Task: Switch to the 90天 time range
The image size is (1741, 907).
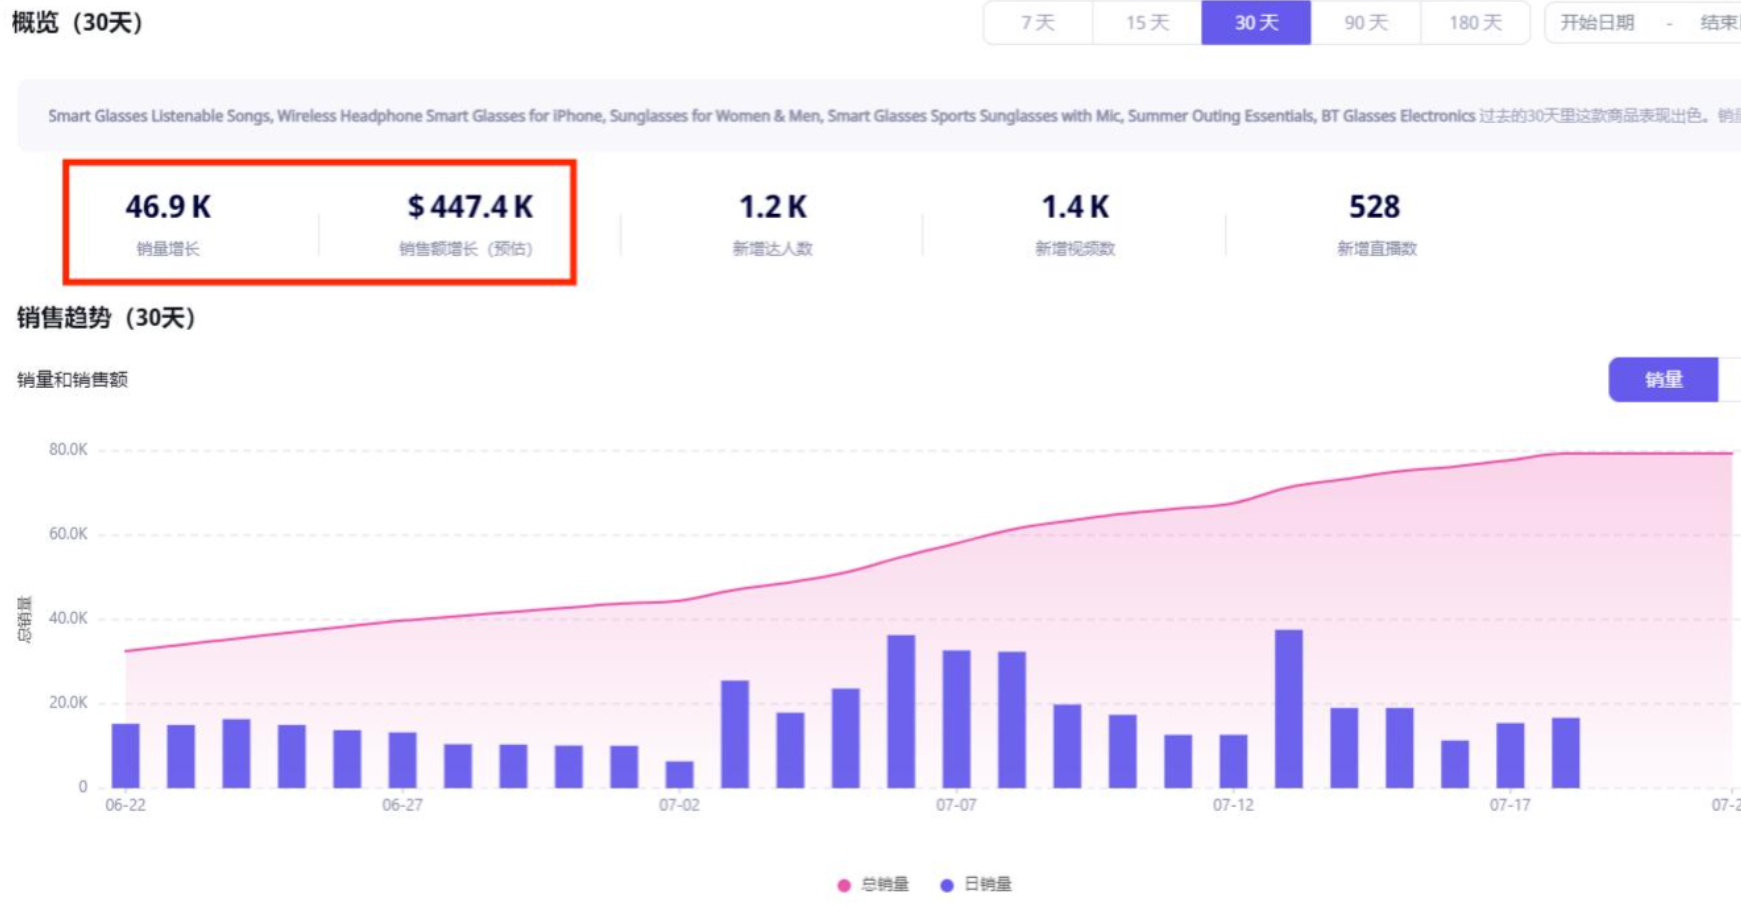Action: 1366,22
